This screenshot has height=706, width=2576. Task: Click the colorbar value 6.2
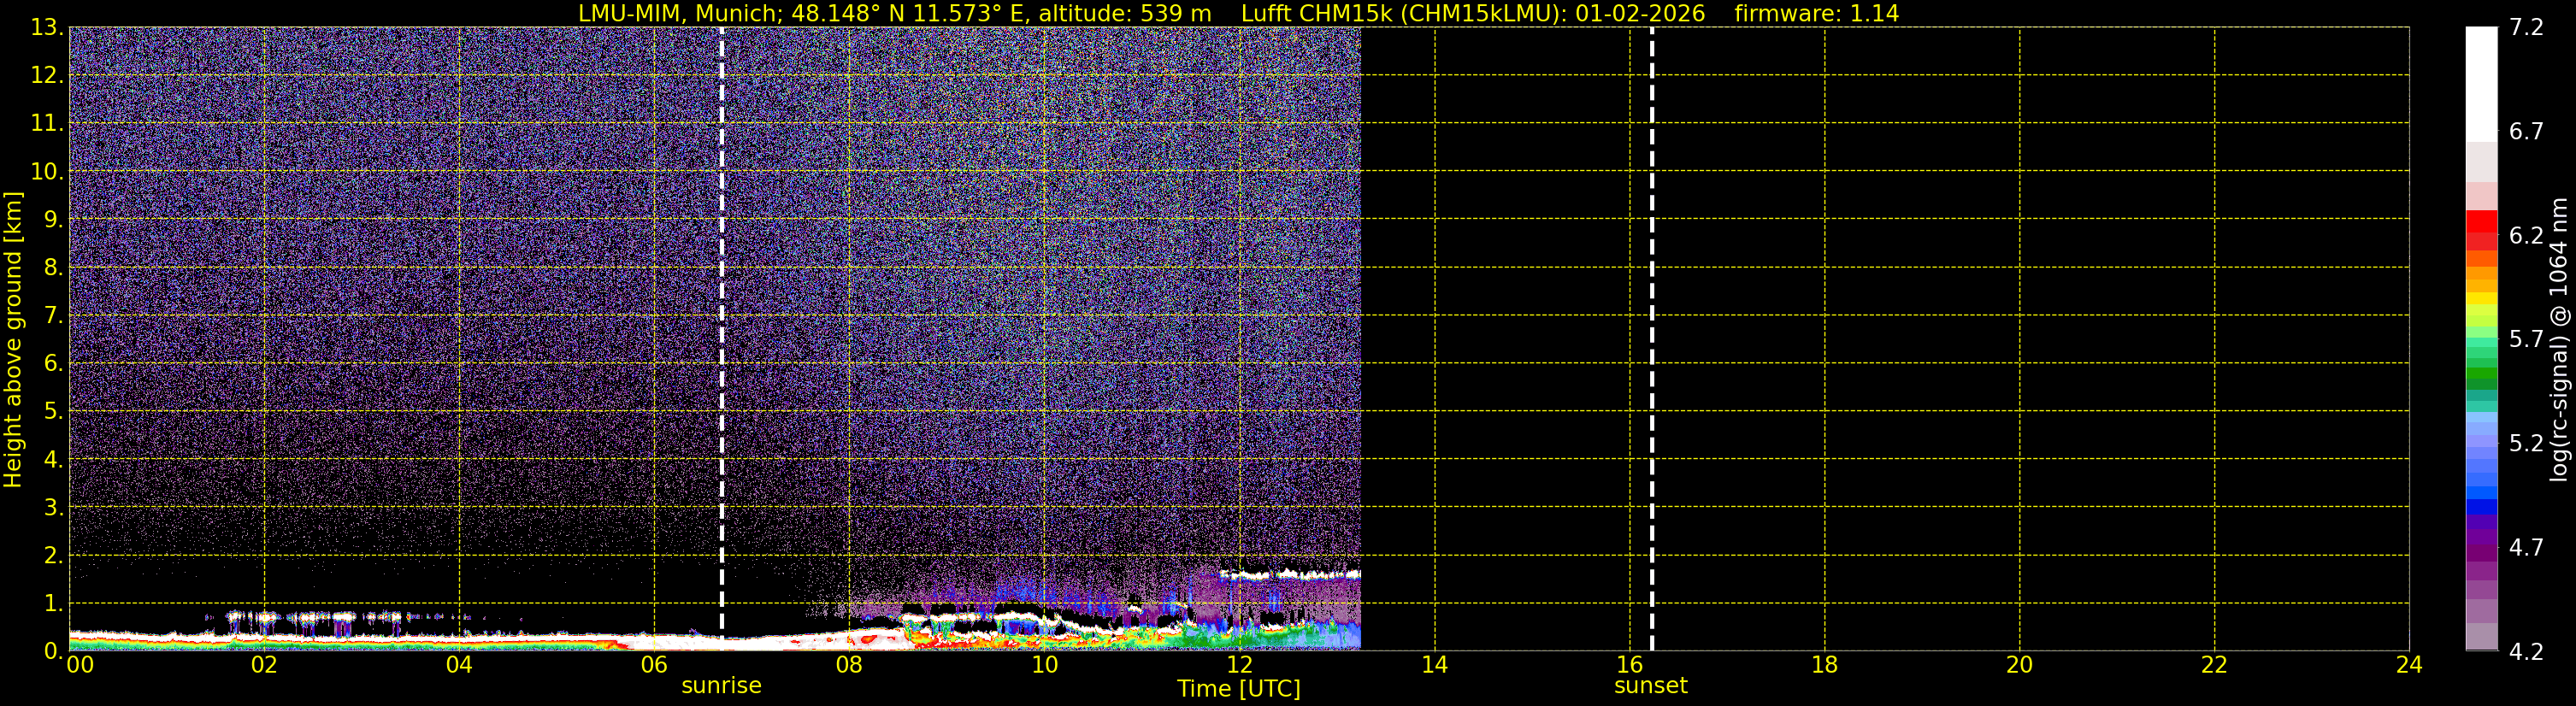tap(2526, 235)
